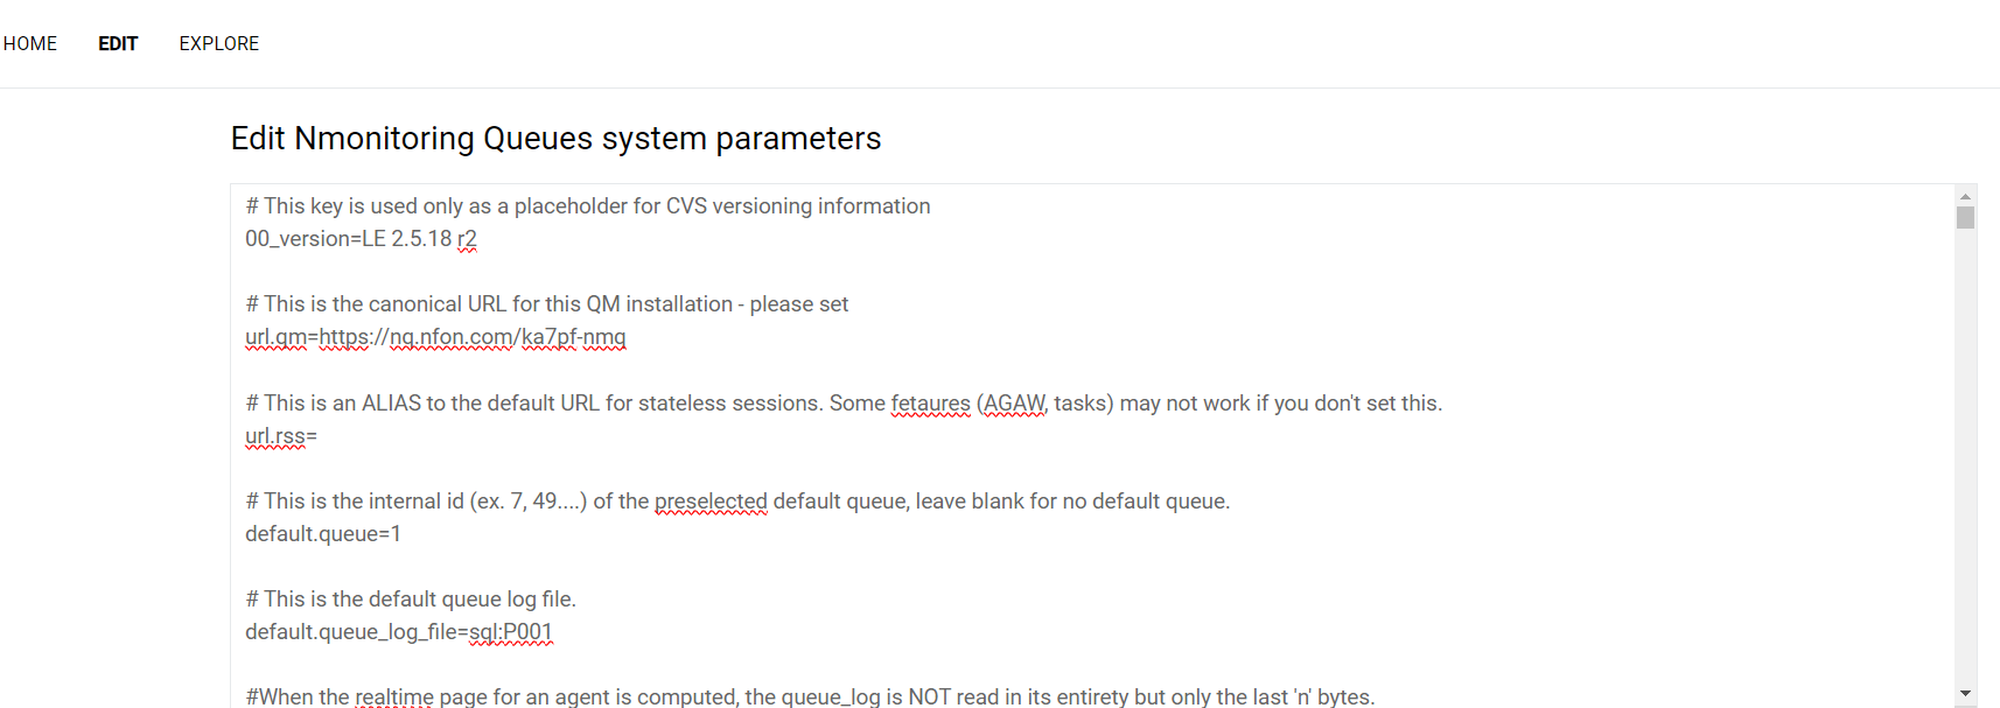Click the underlined word 'realtime'
Viewport: 2000px width, 708px height.
click(394, 696)
